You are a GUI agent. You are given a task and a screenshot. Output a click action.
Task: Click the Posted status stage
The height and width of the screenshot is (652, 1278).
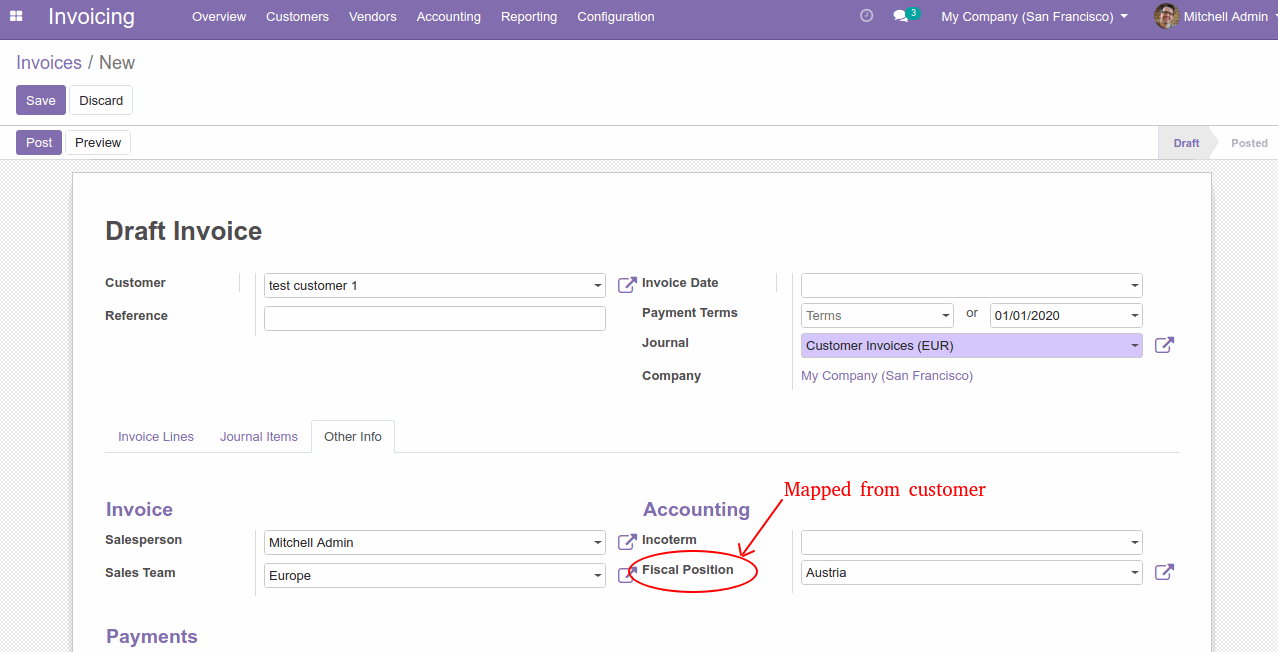click(x=1249, y=143)
